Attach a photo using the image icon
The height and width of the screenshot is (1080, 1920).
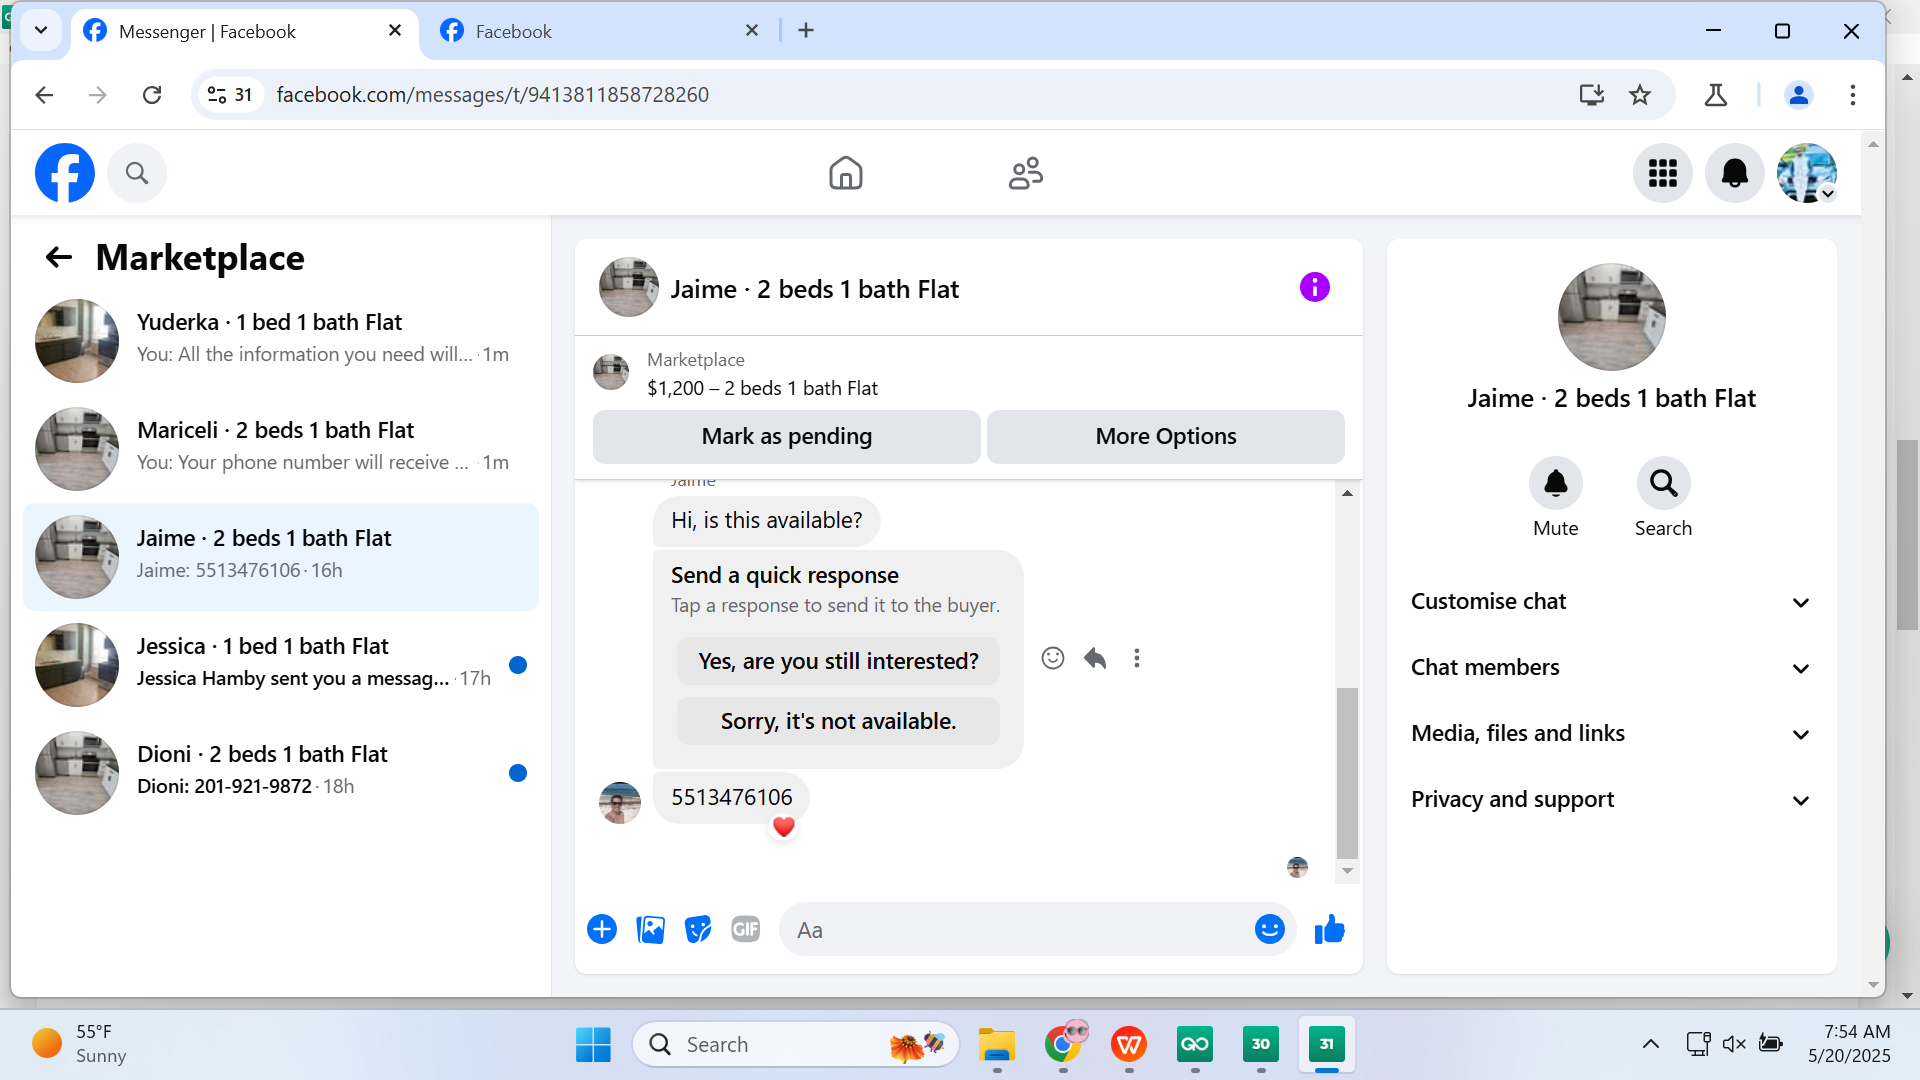(x=650, y=930)
